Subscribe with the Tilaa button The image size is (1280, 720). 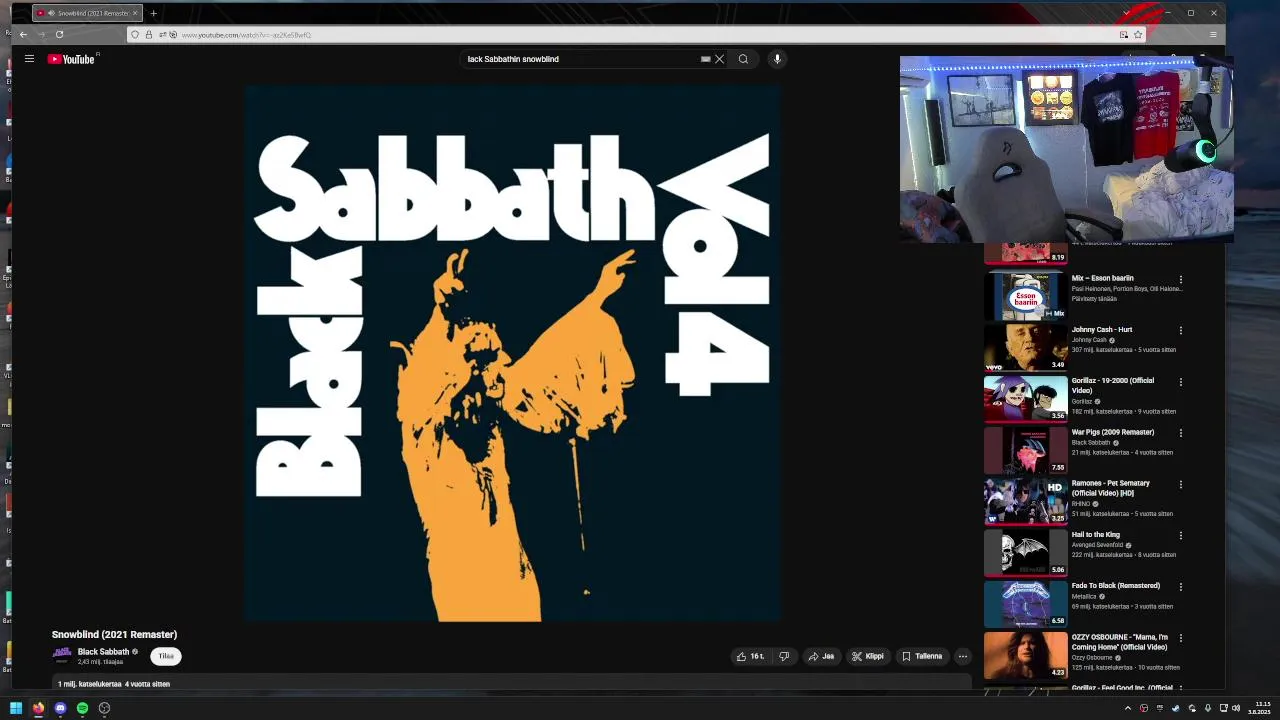coord(166,656)
